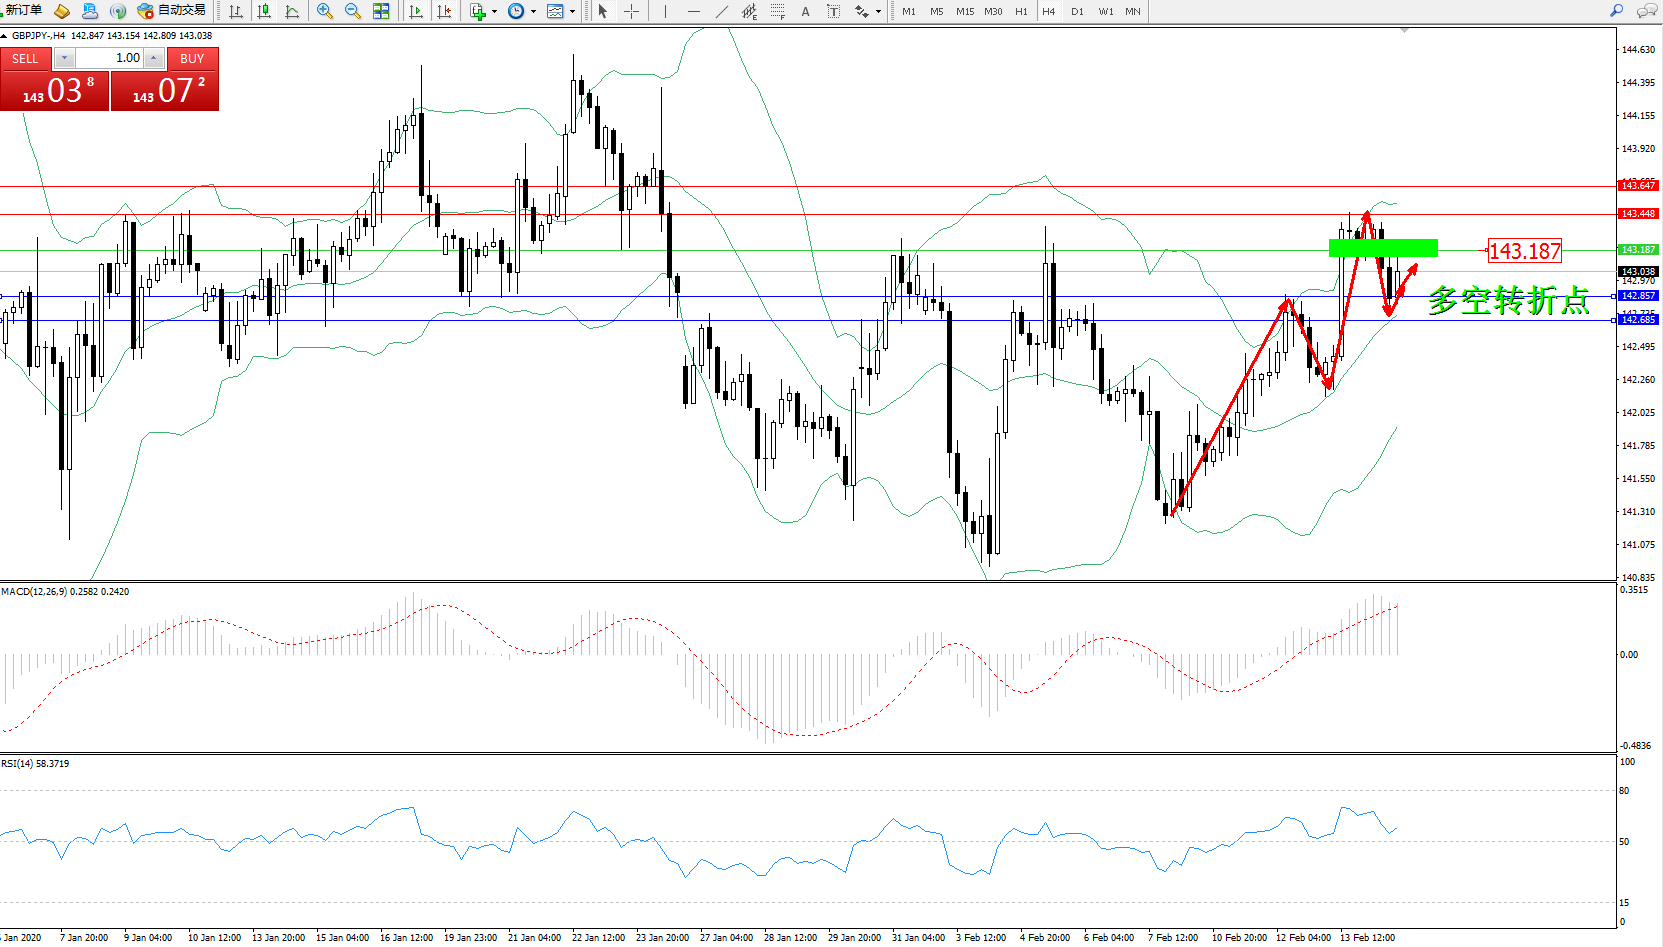Image resolution: width=1663 pixels, height=947 pixels.
Task: Click the 1.00 lot volume field
Action: click(110, 58)
